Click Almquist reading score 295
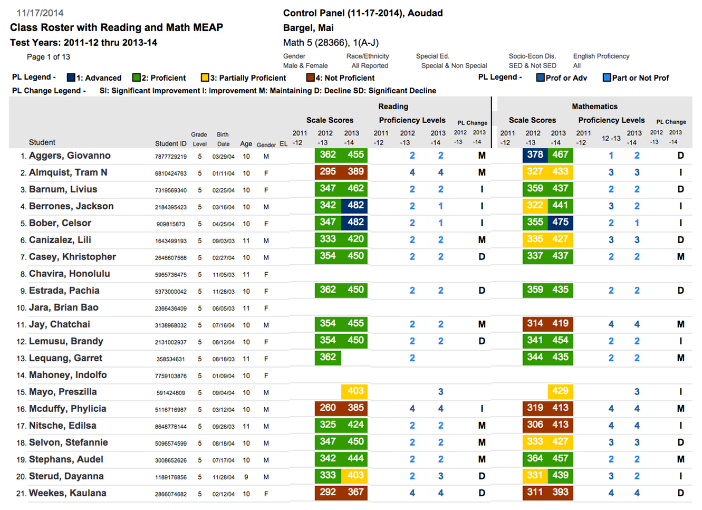The height and width of the screenshot is (510, 702). (x=328, y=172)
